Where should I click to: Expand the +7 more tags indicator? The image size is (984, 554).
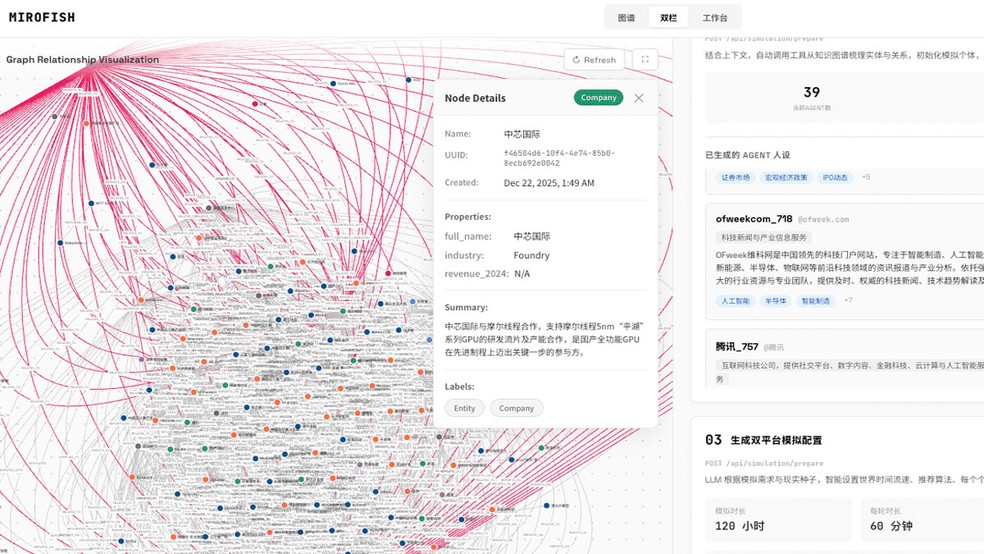click(848, 300)
